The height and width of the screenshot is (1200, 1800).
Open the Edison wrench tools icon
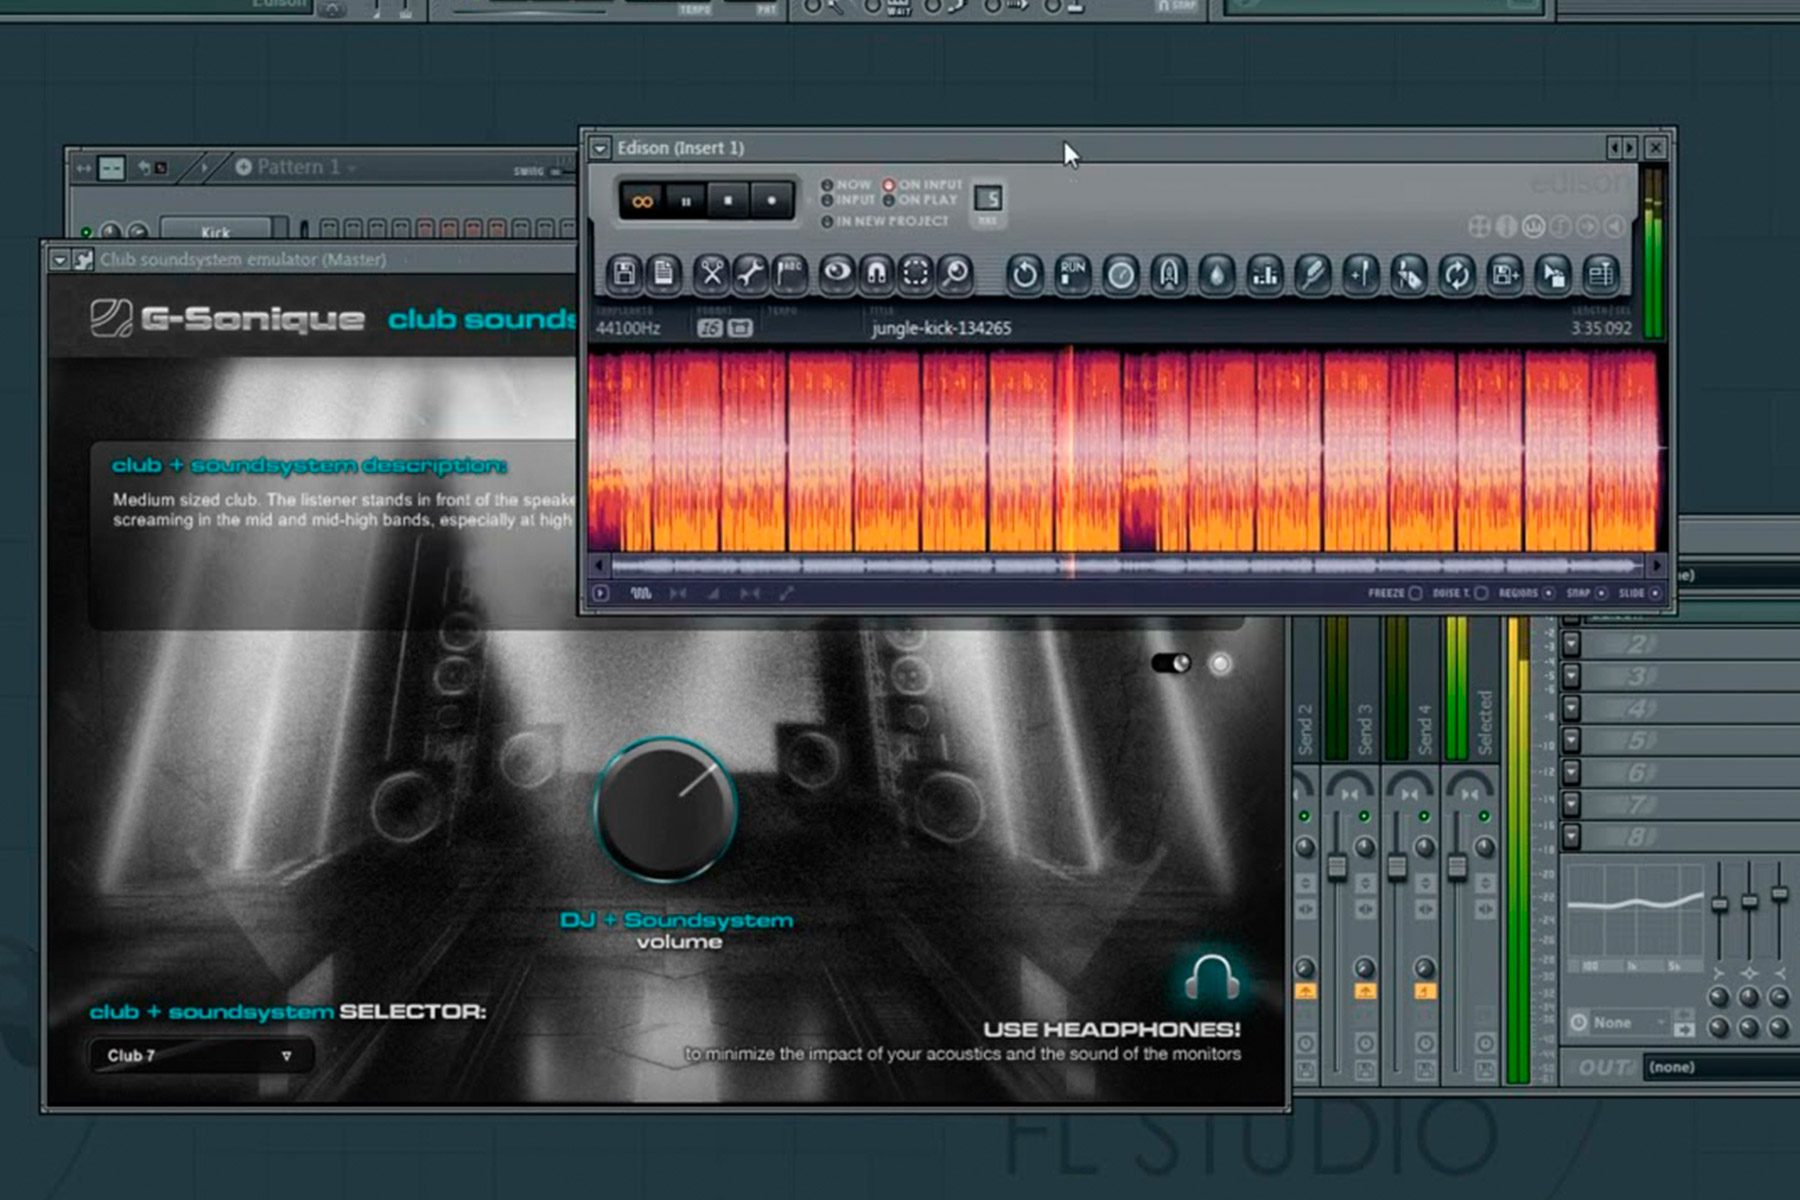click(x=750, y=274)
